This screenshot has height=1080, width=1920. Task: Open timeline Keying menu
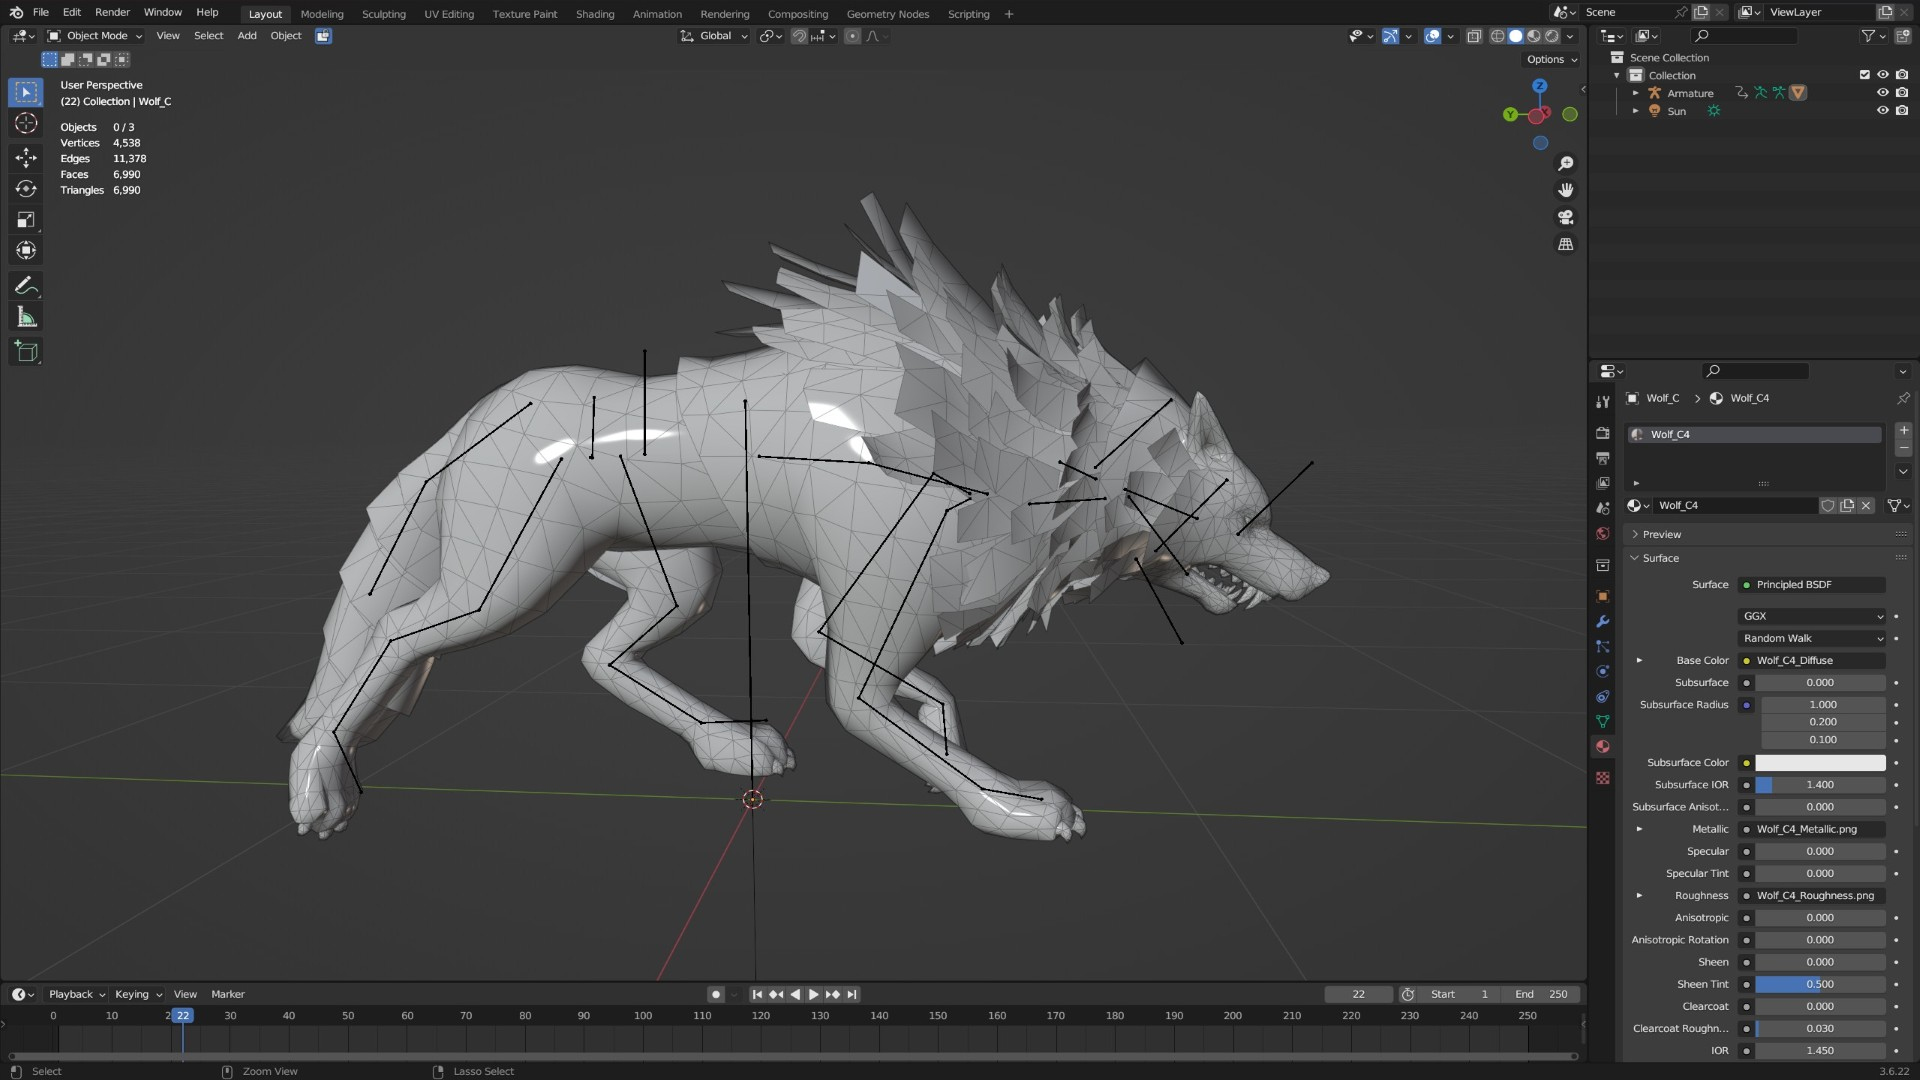click(138, 995)
